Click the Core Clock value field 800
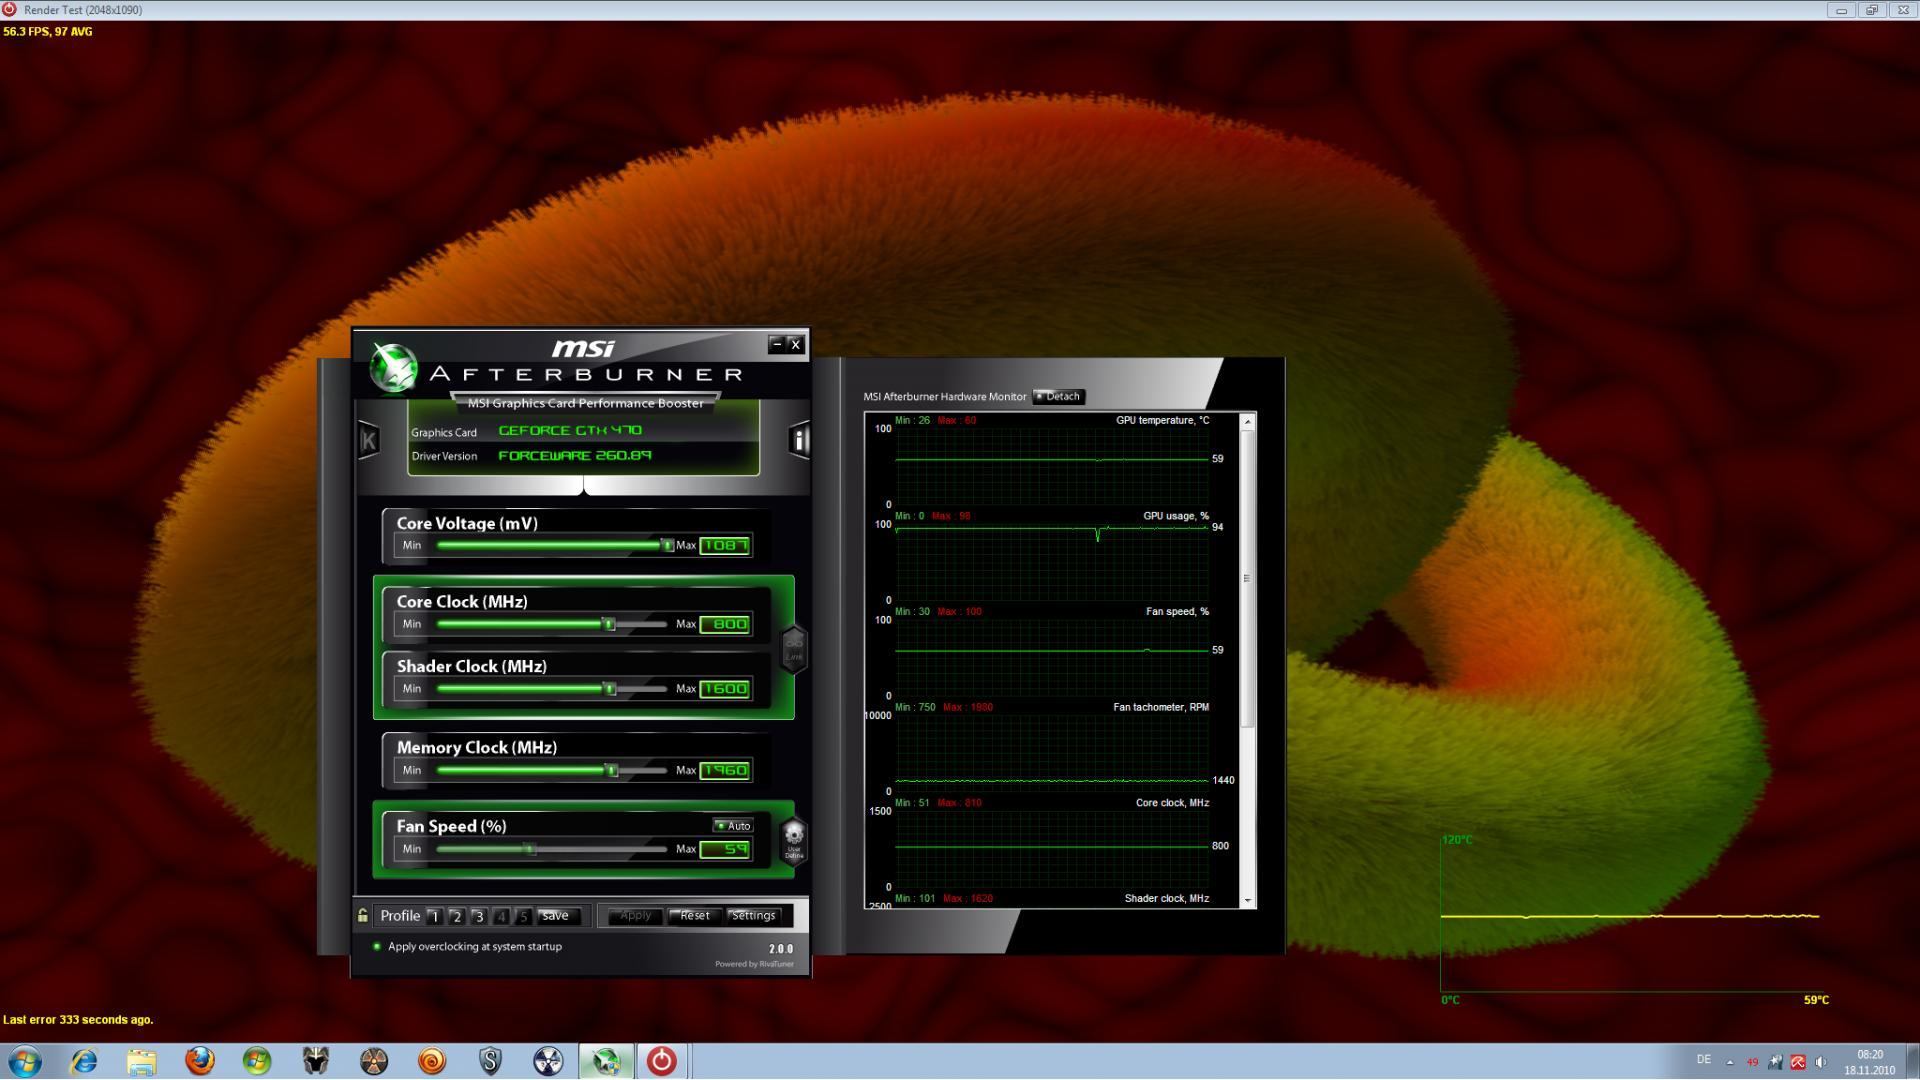This screenshot has width=1920, height=1080. tap(725, 624)
